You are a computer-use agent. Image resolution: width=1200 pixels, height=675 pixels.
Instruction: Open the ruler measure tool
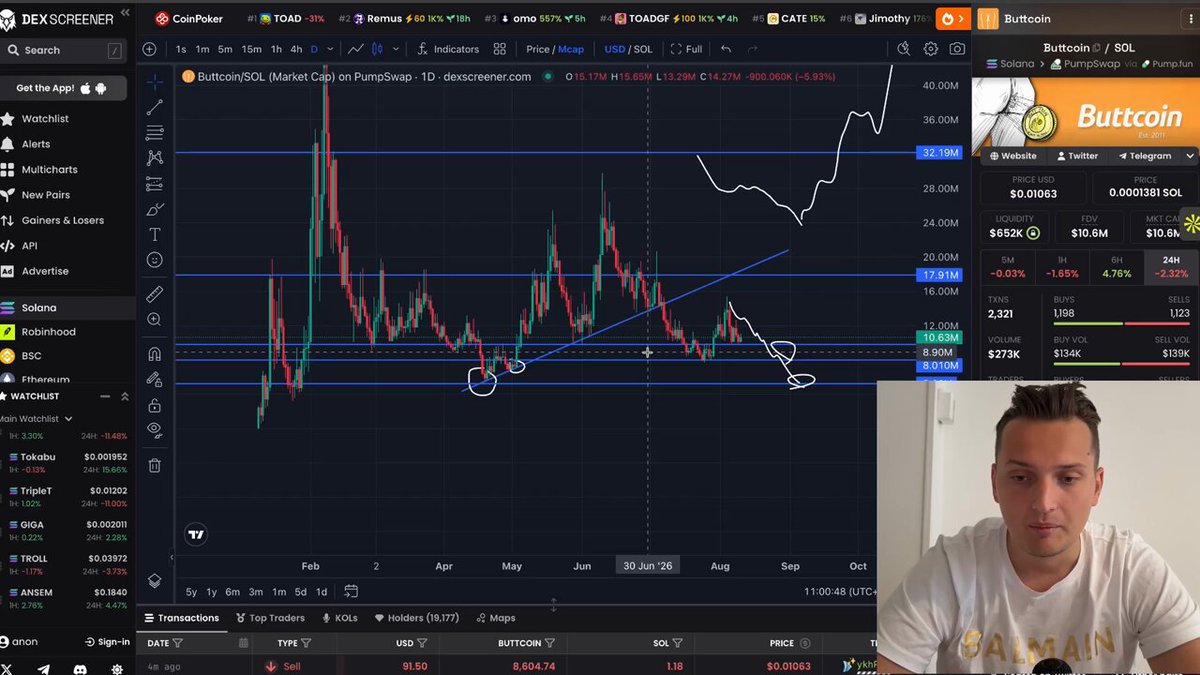155,294
